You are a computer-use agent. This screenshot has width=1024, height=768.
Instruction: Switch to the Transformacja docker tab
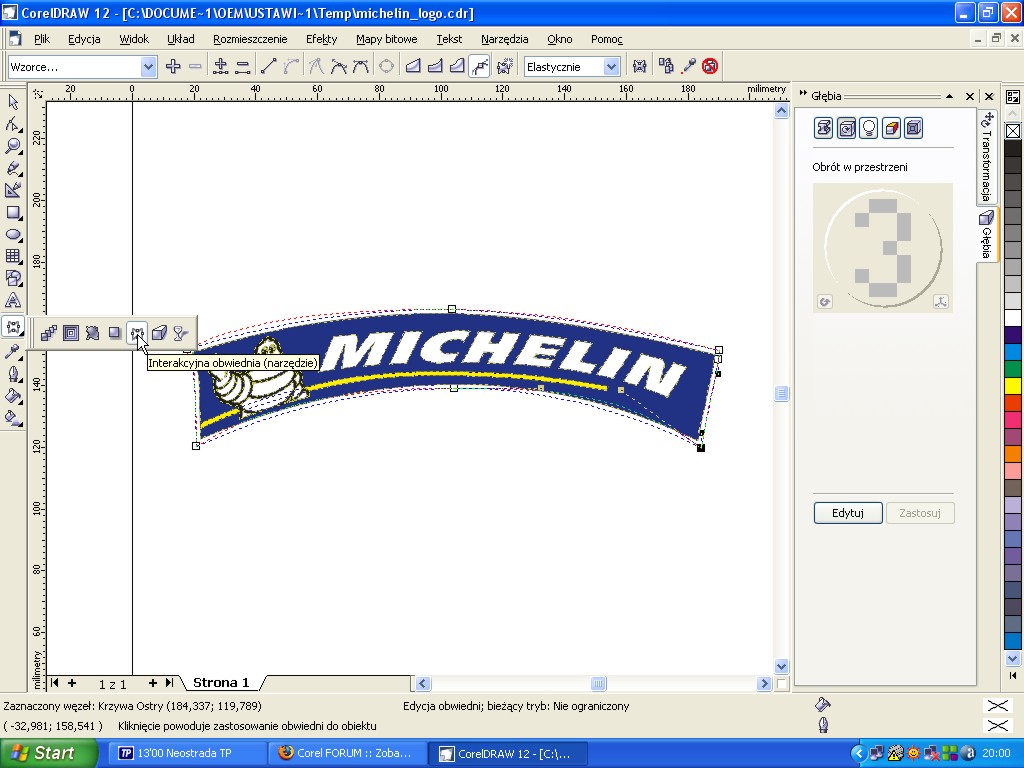[x=987, y=155]
